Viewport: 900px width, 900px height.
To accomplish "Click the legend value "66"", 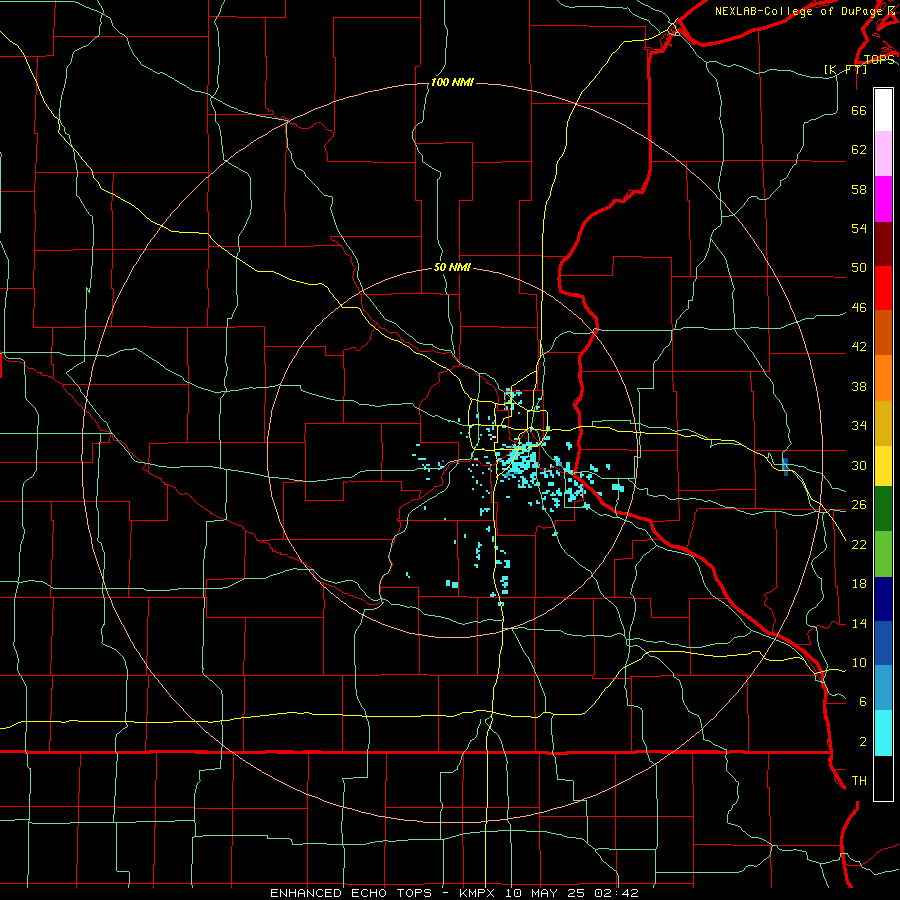I will [859, 110].
